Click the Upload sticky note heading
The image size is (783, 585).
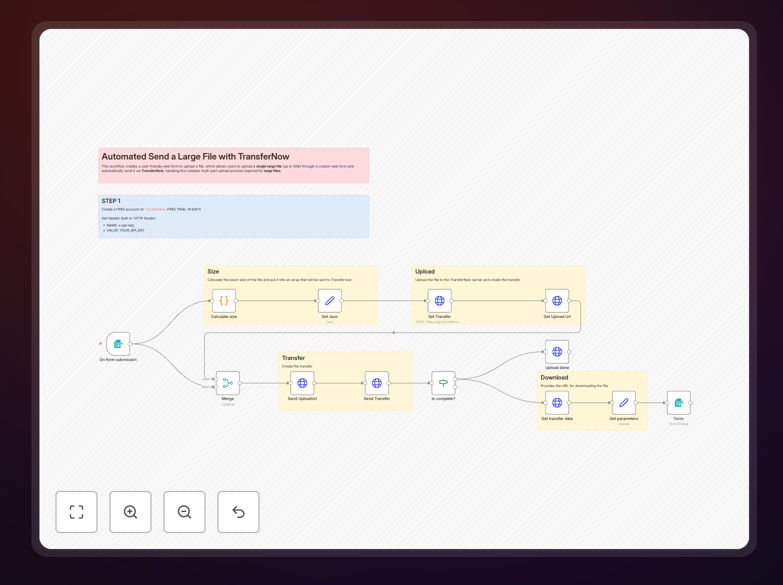click(x=425, y=271)
